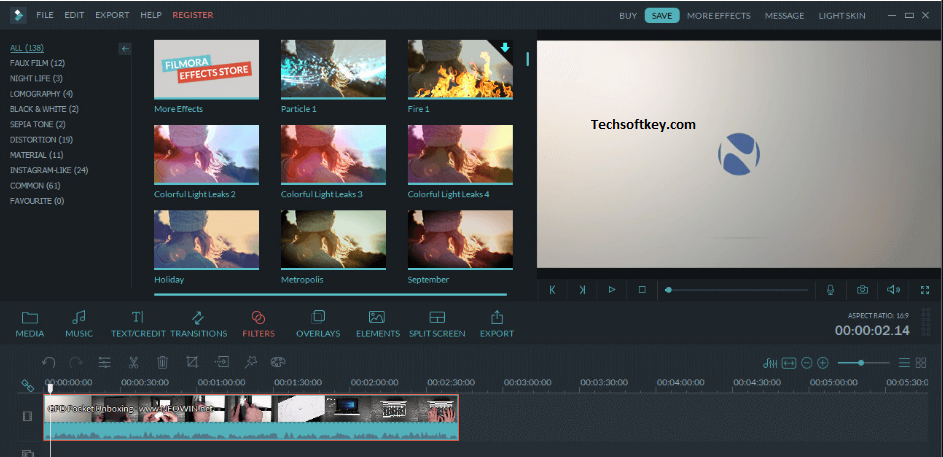Play the preview video
This screenshot has height=457, width=943.
612,290
